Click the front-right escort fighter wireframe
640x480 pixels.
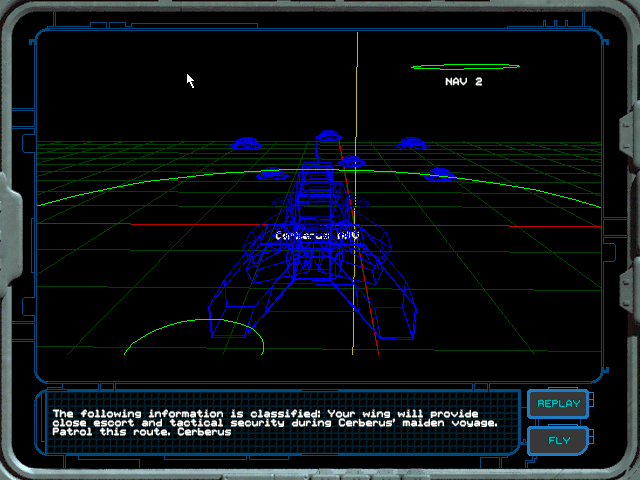(x=440, y=174)
